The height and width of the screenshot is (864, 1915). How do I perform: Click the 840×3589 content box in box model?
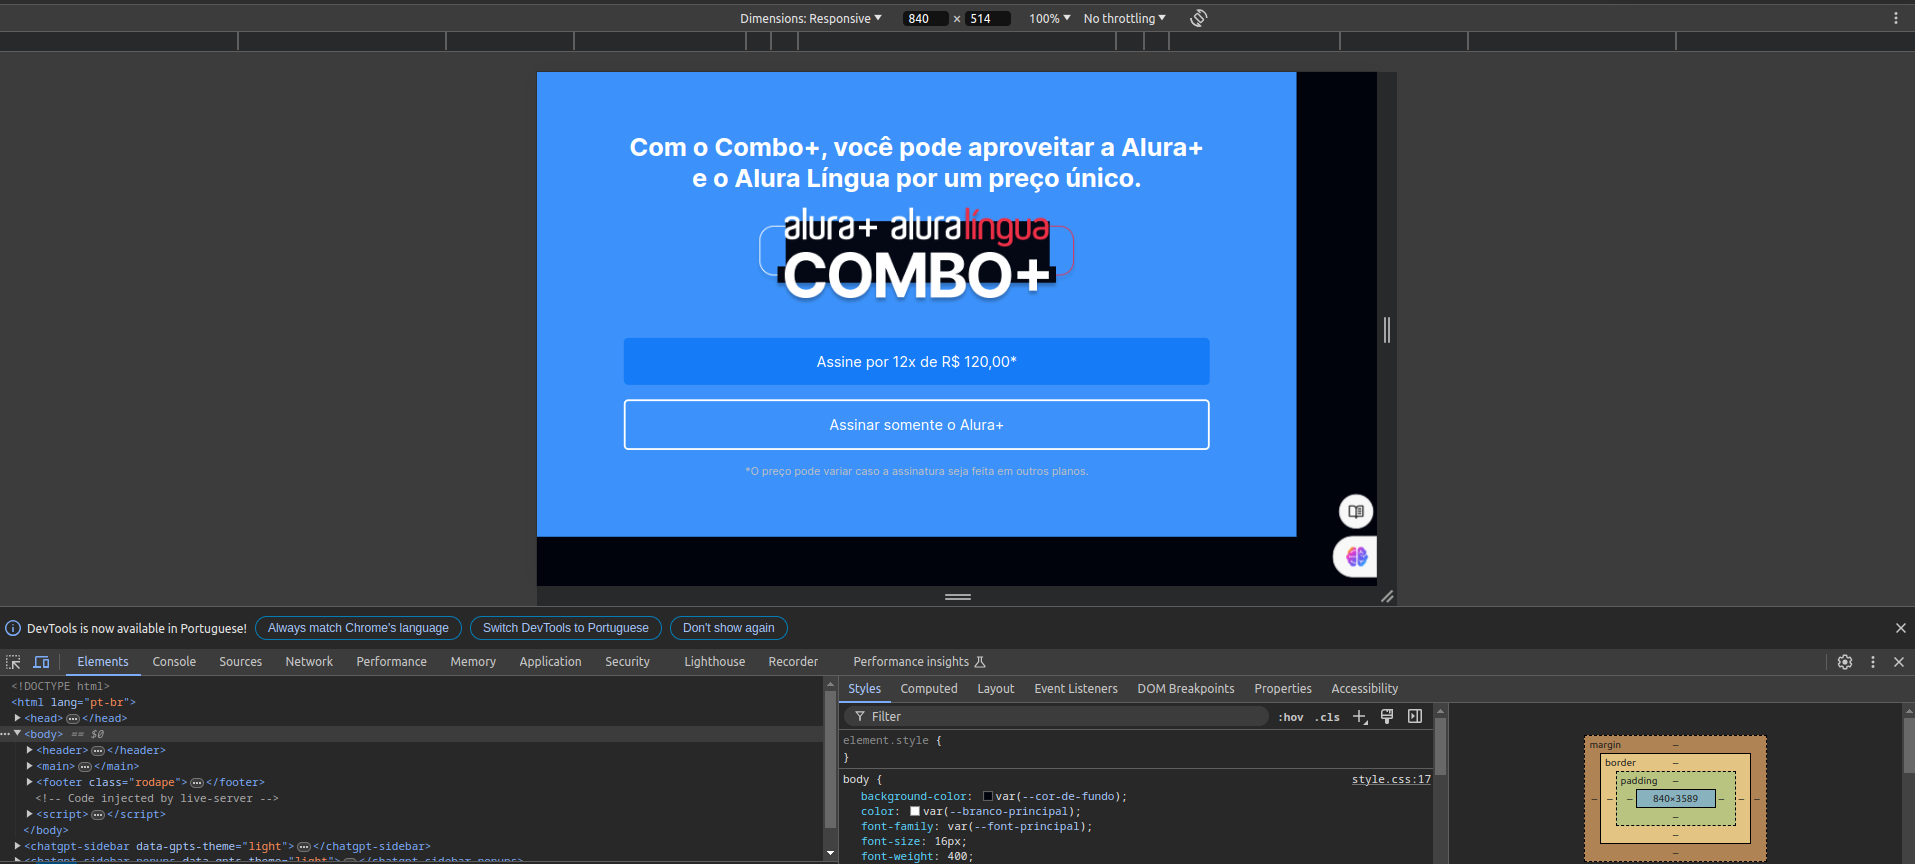[x=1675, y=798]
